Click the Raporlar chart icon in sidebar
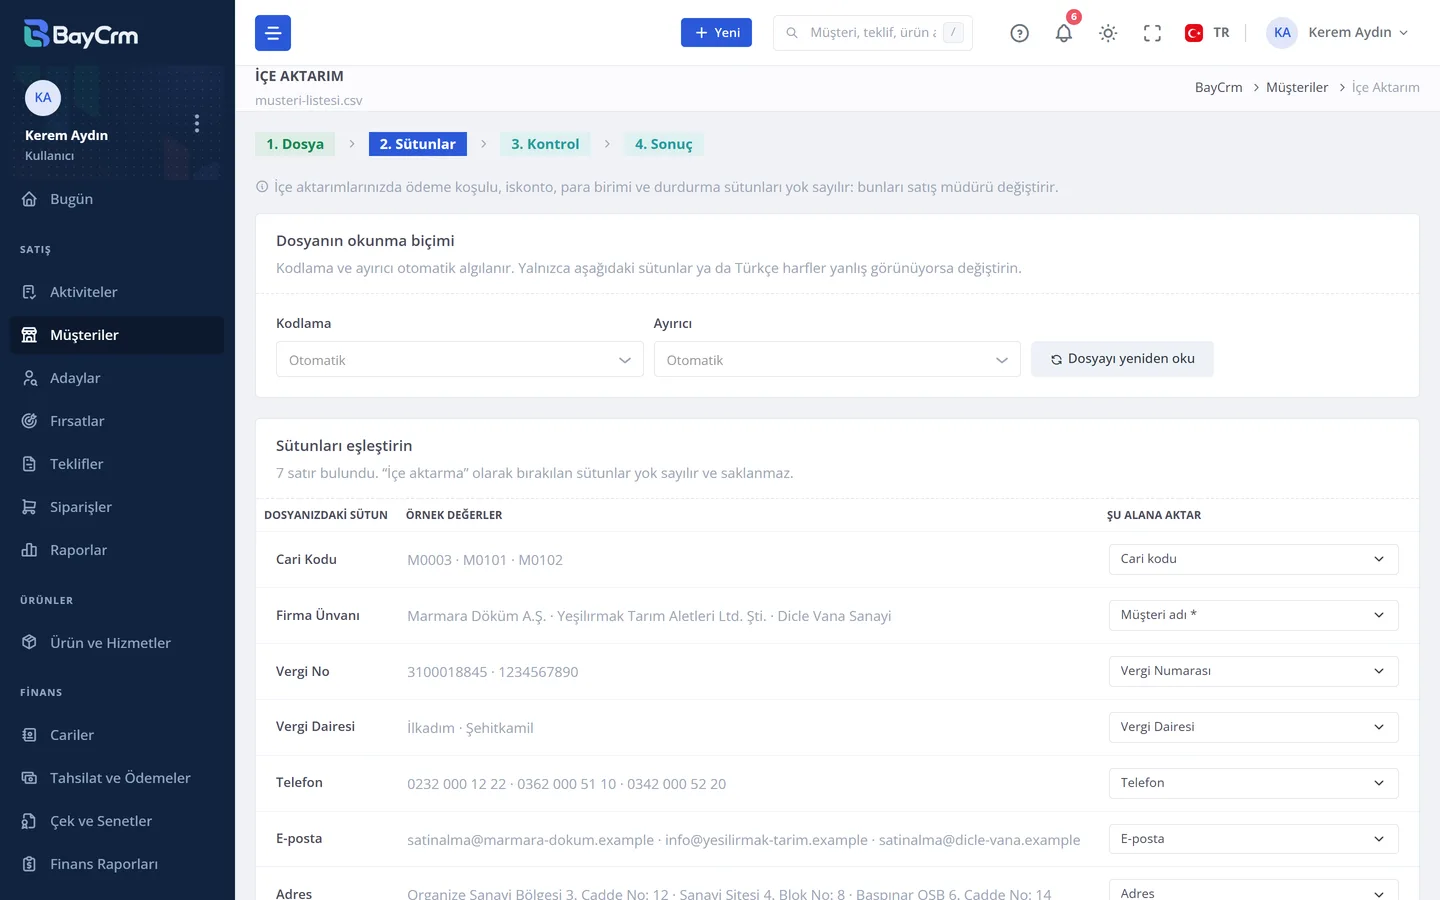1440x900 pixels. 30,550
